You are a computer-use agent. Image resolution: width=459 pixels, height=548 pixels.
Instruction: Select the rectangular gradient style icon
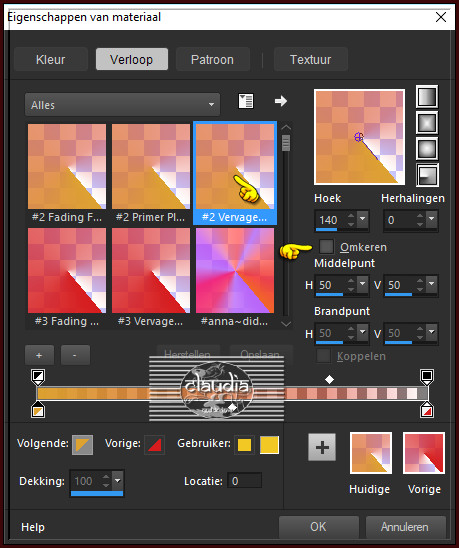[x=427, y=123]
